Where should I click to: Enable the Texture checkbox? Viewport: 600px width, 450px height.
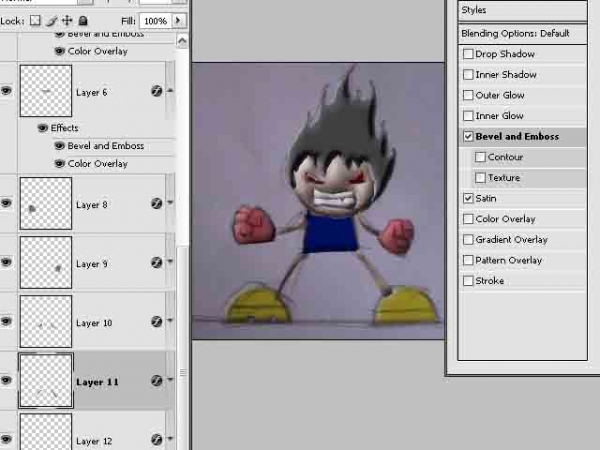(480, 178)
